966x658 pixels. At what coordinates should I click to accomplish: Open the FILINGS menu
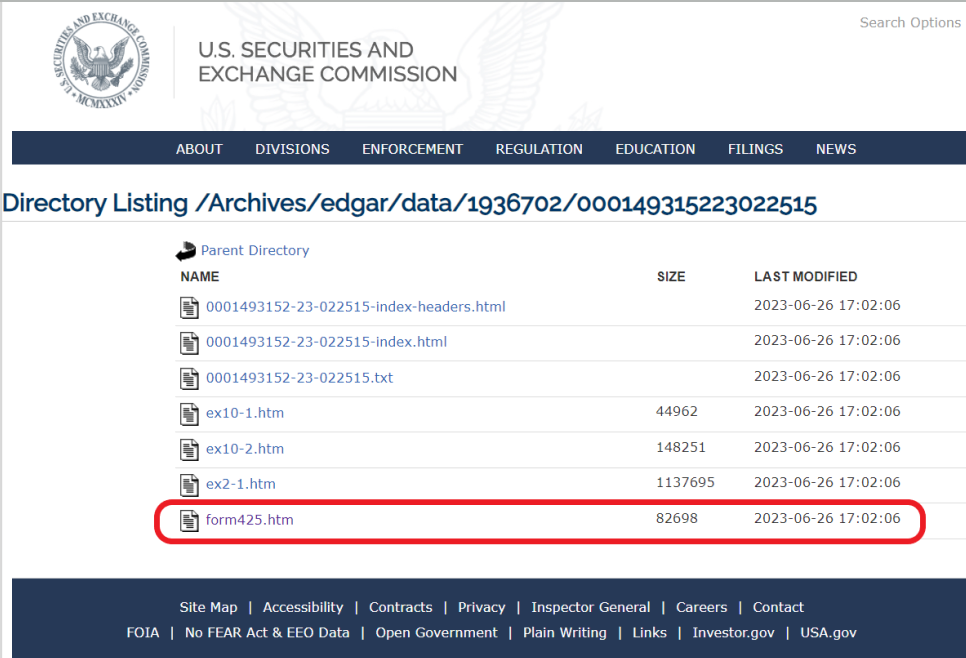tap(755, 149)
